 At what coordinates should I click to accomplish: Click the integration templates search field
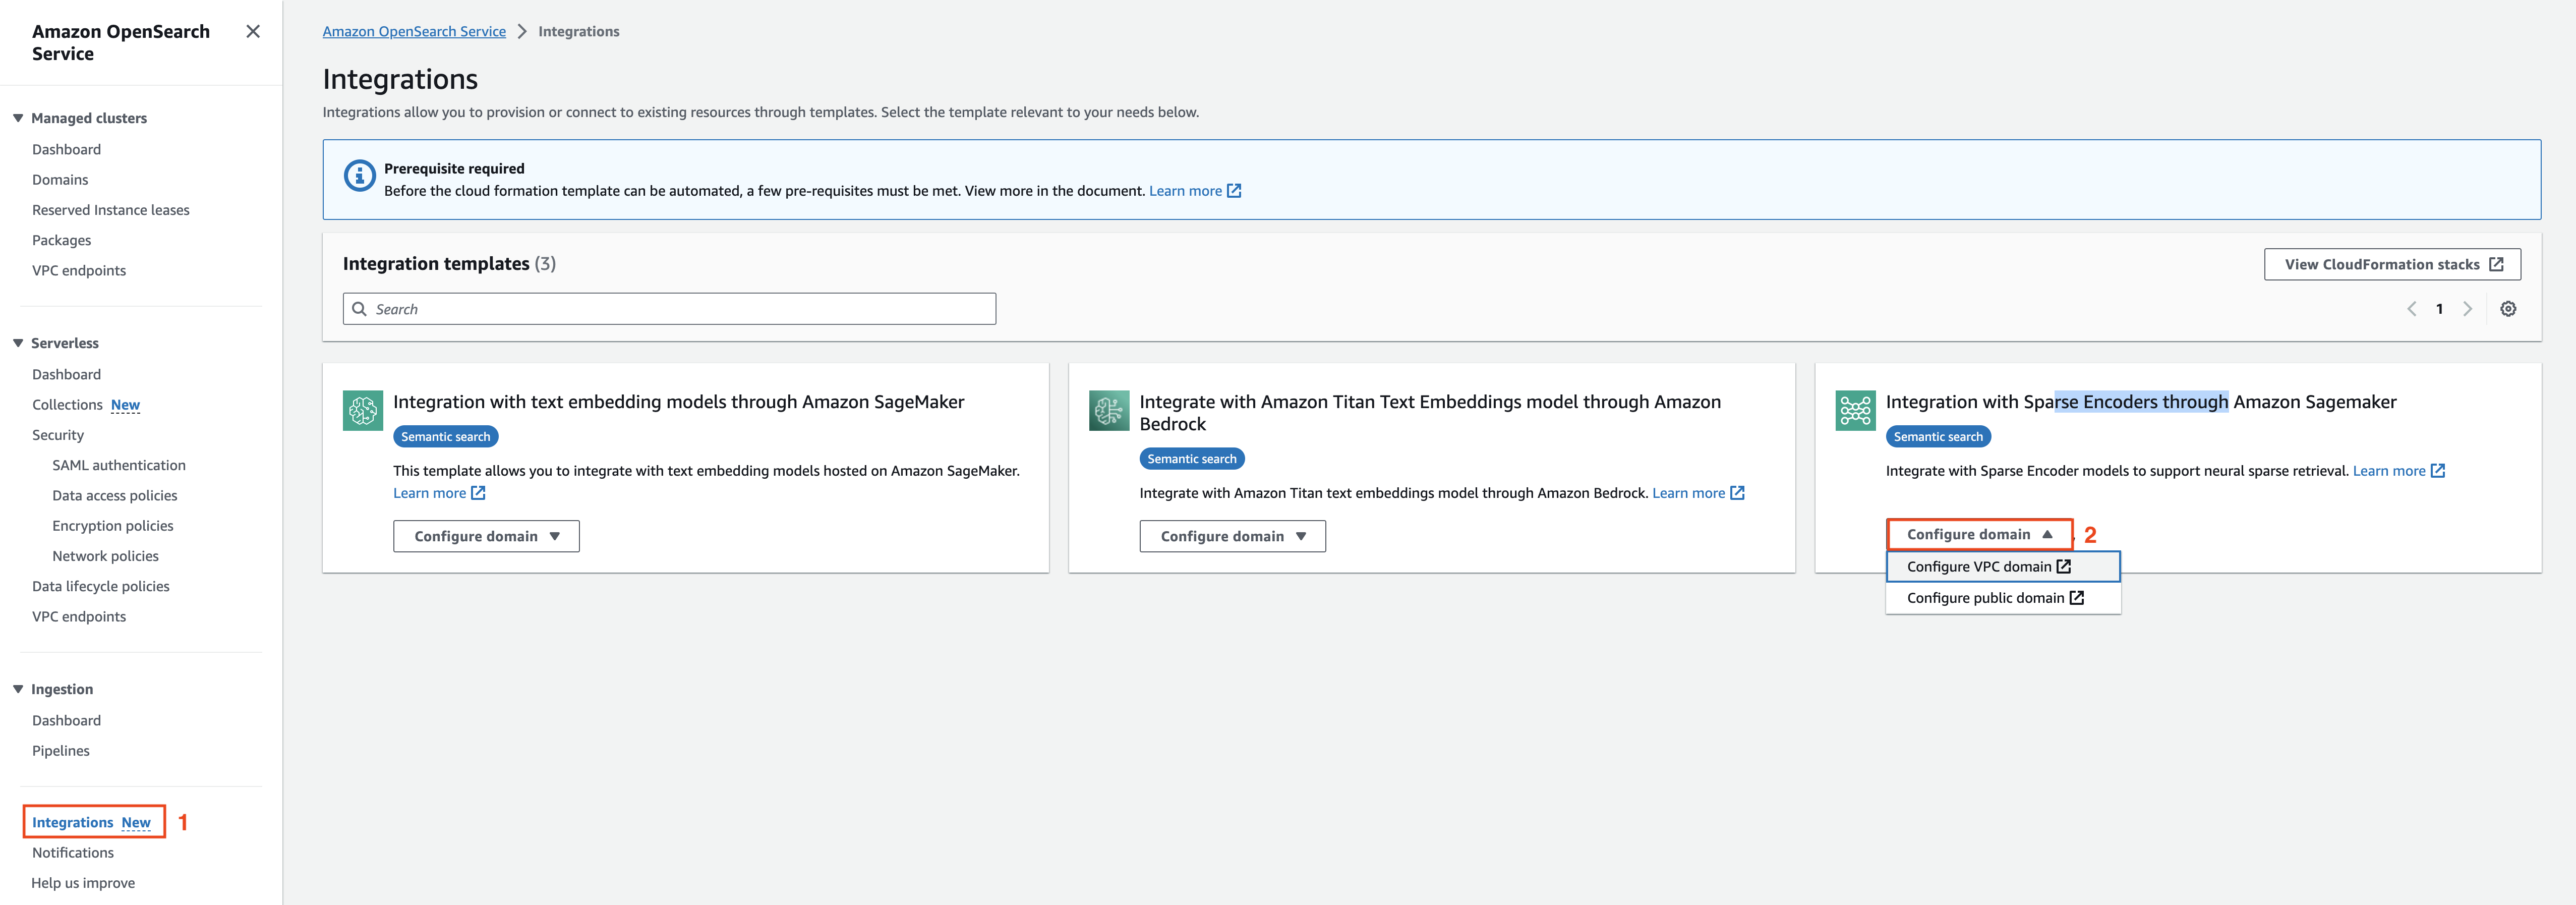click(x=680, y=309)
